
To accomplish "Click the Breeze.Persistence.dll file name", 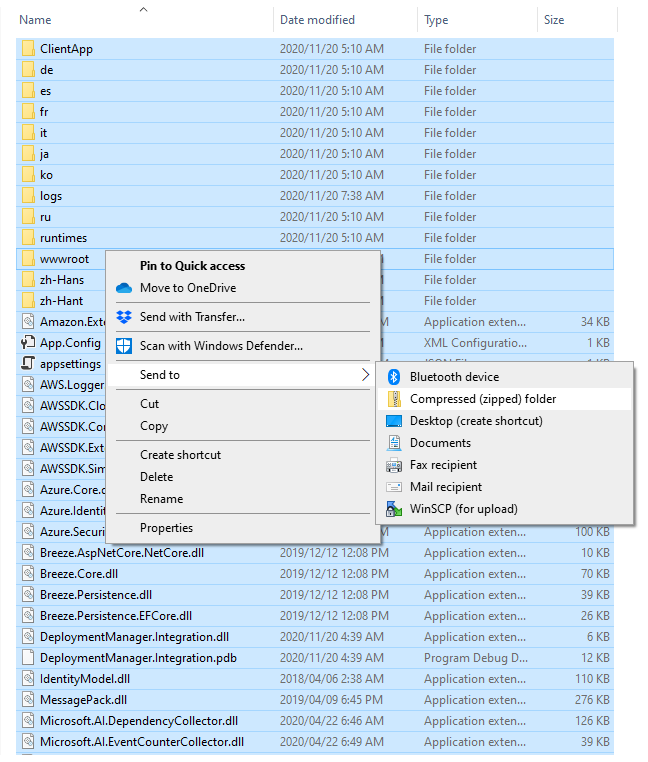I will point(96,595).
